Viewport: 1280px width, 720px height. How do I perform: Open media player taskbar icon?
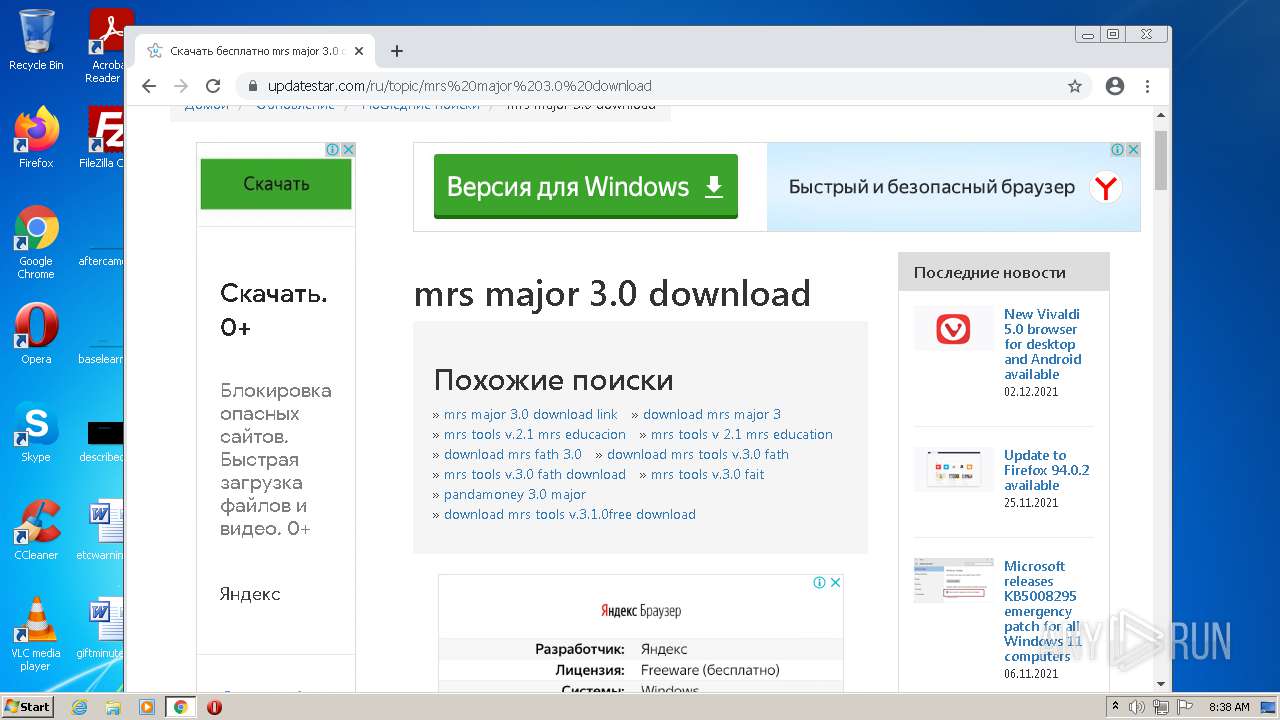coord(147,707)
